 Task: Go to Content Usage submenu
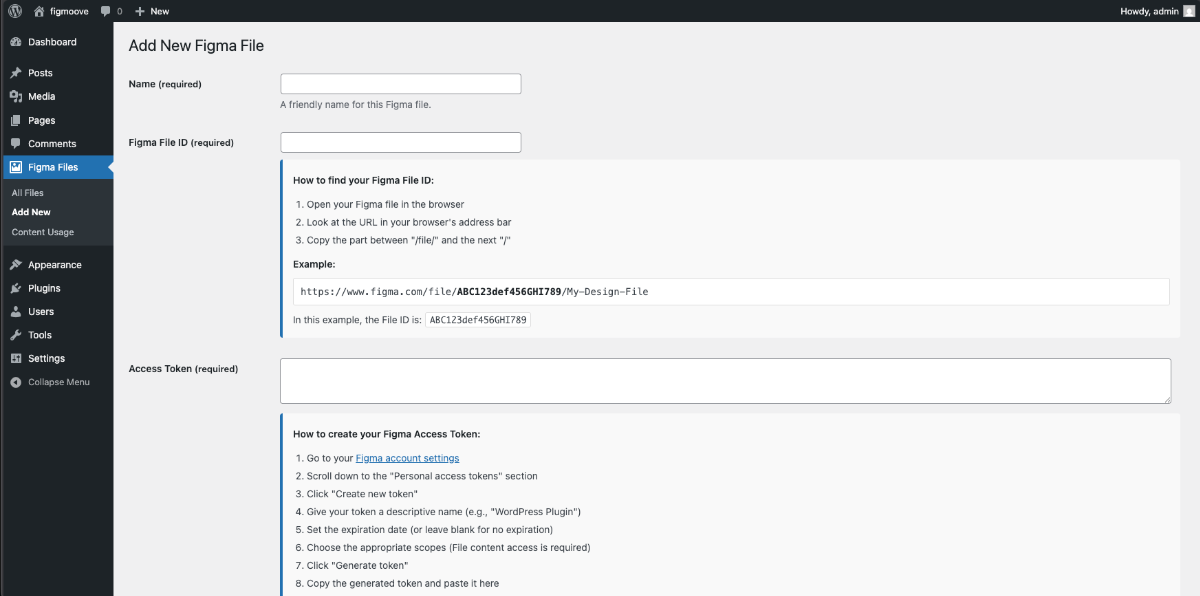[43, 232]
